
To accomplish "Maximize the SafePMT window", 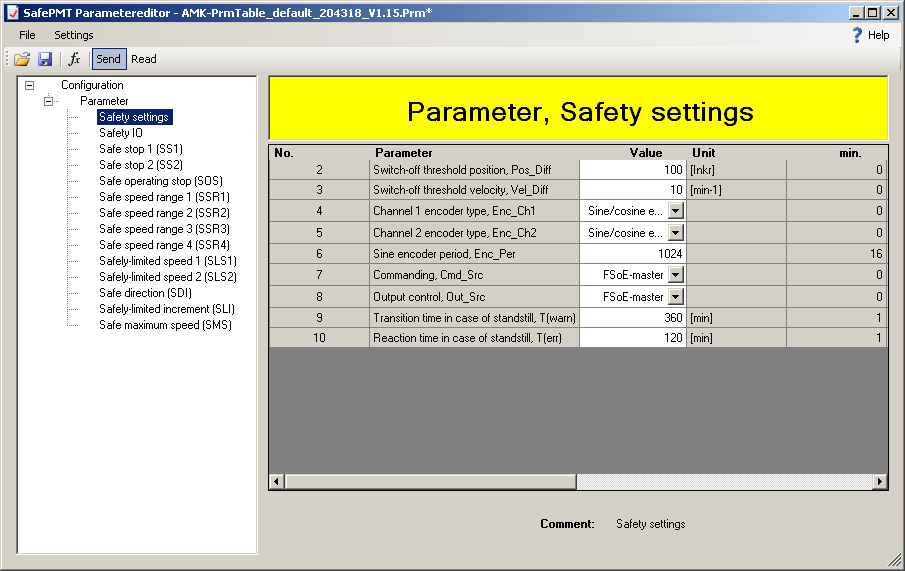I will pyautogui.click(x=873, y=13).
